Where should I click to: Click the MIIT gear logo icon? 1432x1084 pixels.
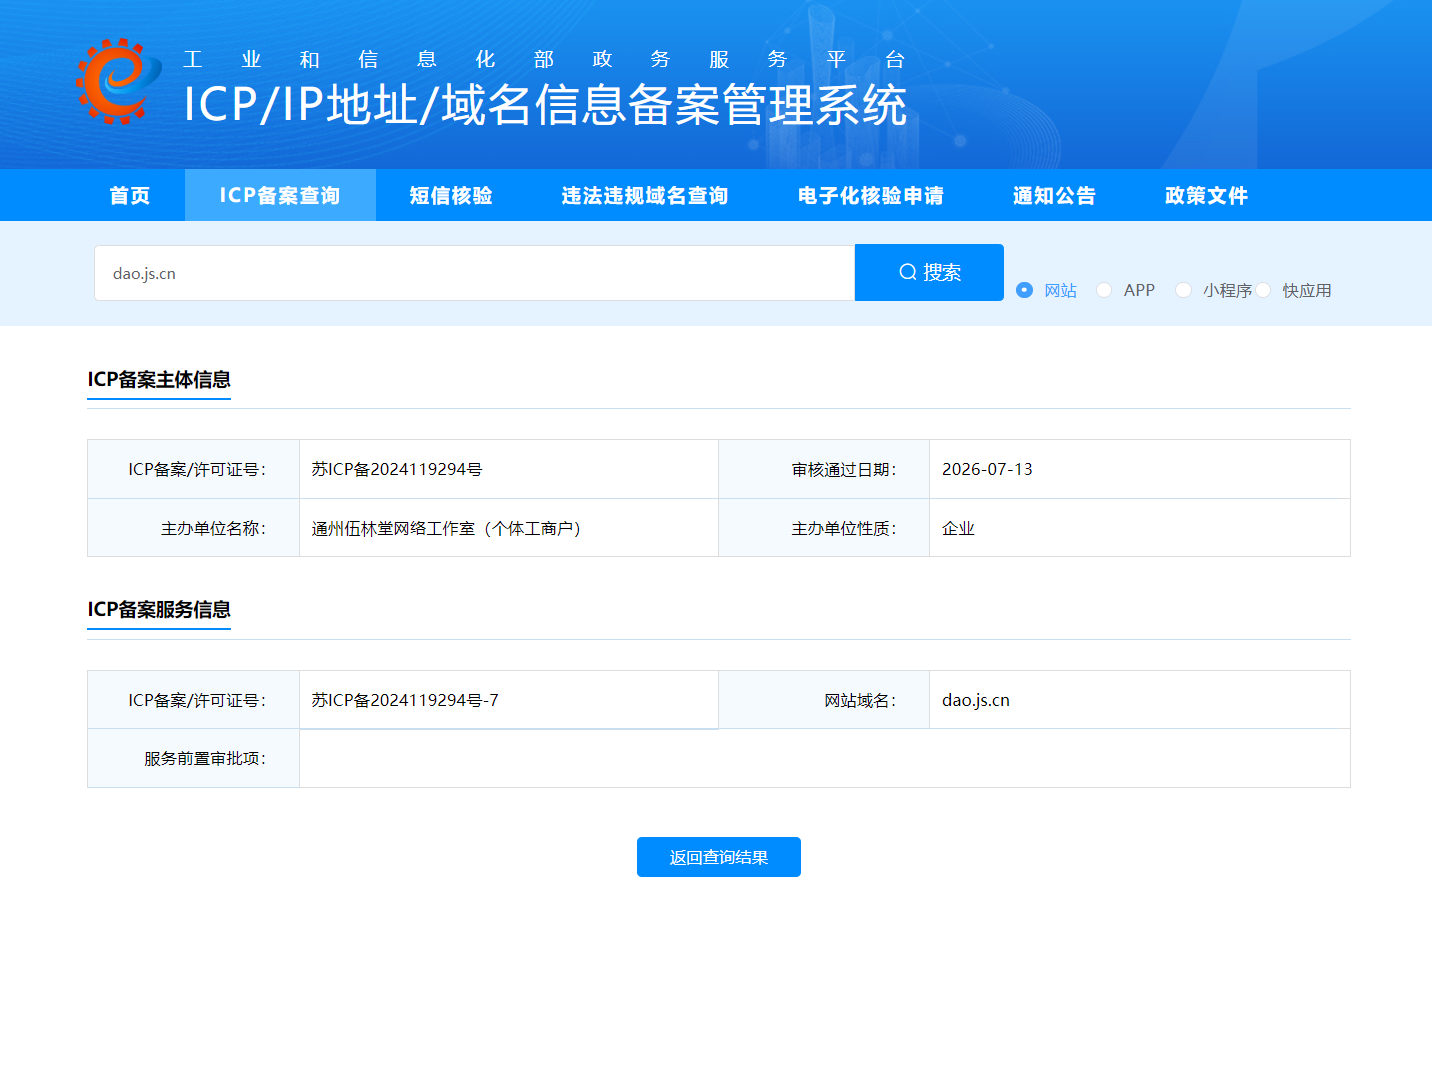pyautogui.click(x=118, y=81)
